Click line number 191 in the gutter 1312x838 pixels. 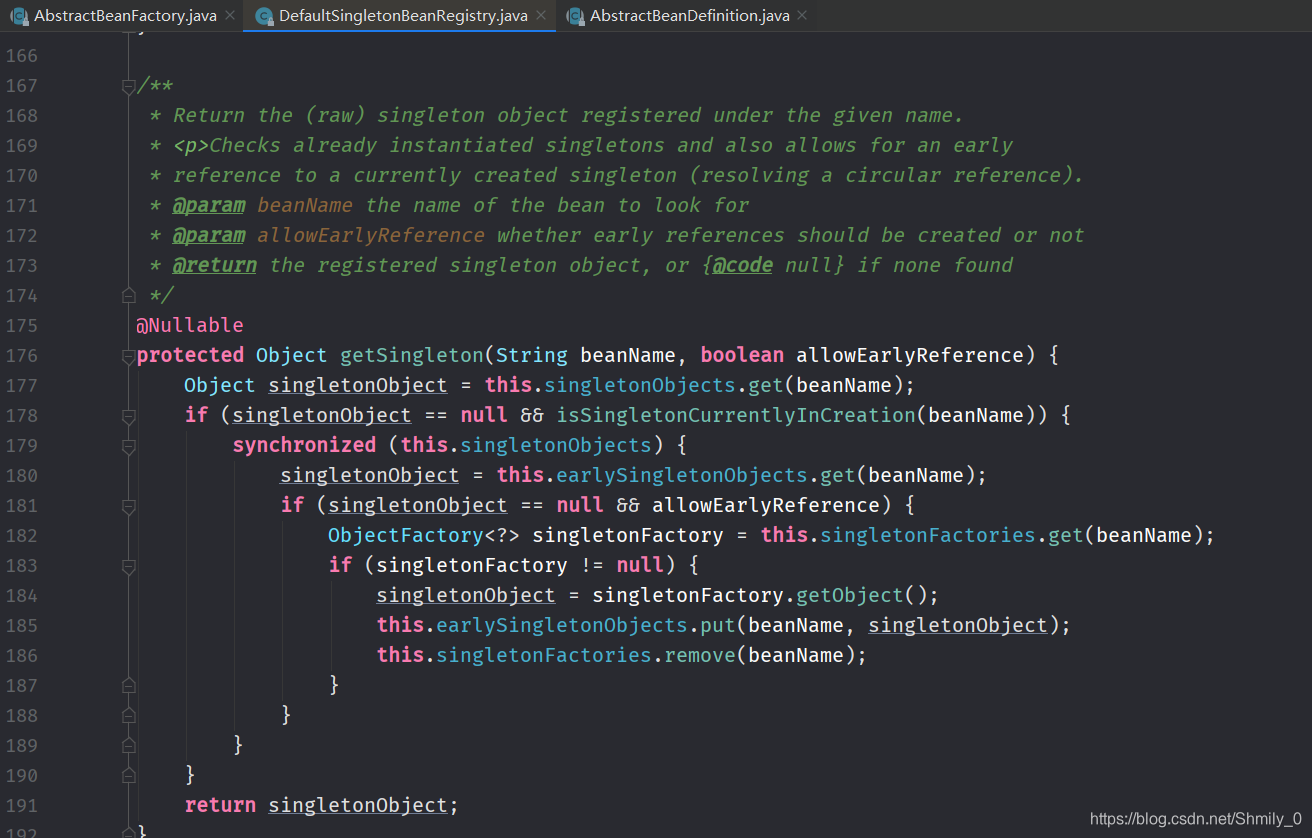[x=21, y=805]
